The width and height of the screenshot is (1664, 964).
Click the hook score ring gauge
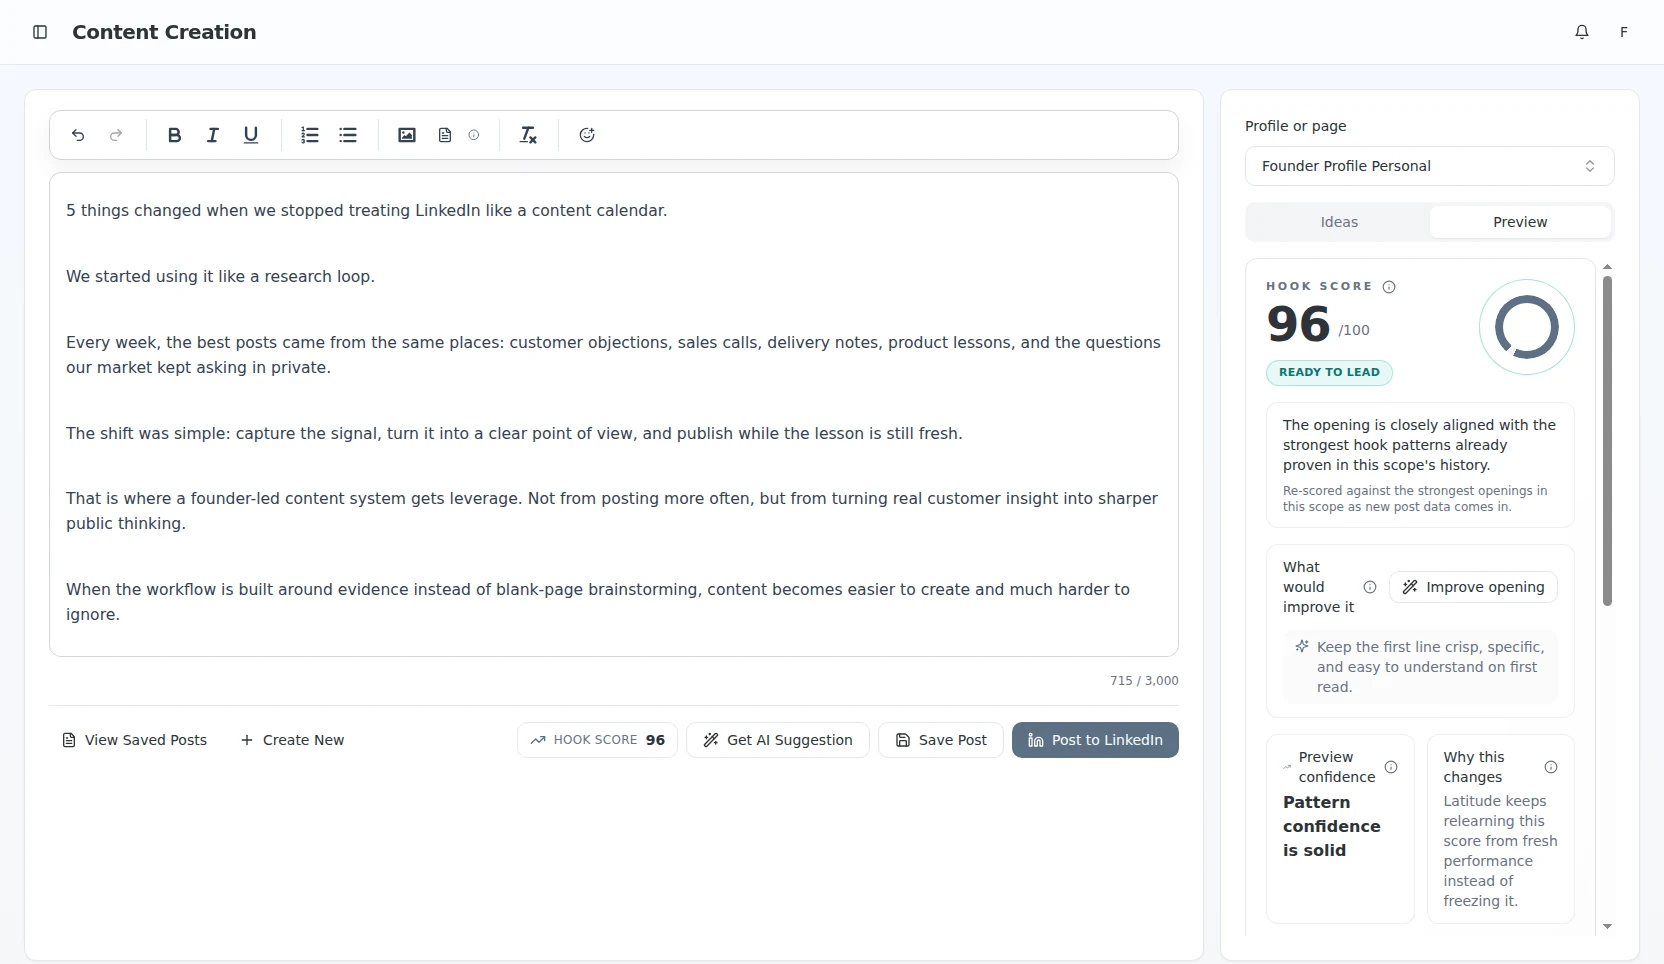1526,327
